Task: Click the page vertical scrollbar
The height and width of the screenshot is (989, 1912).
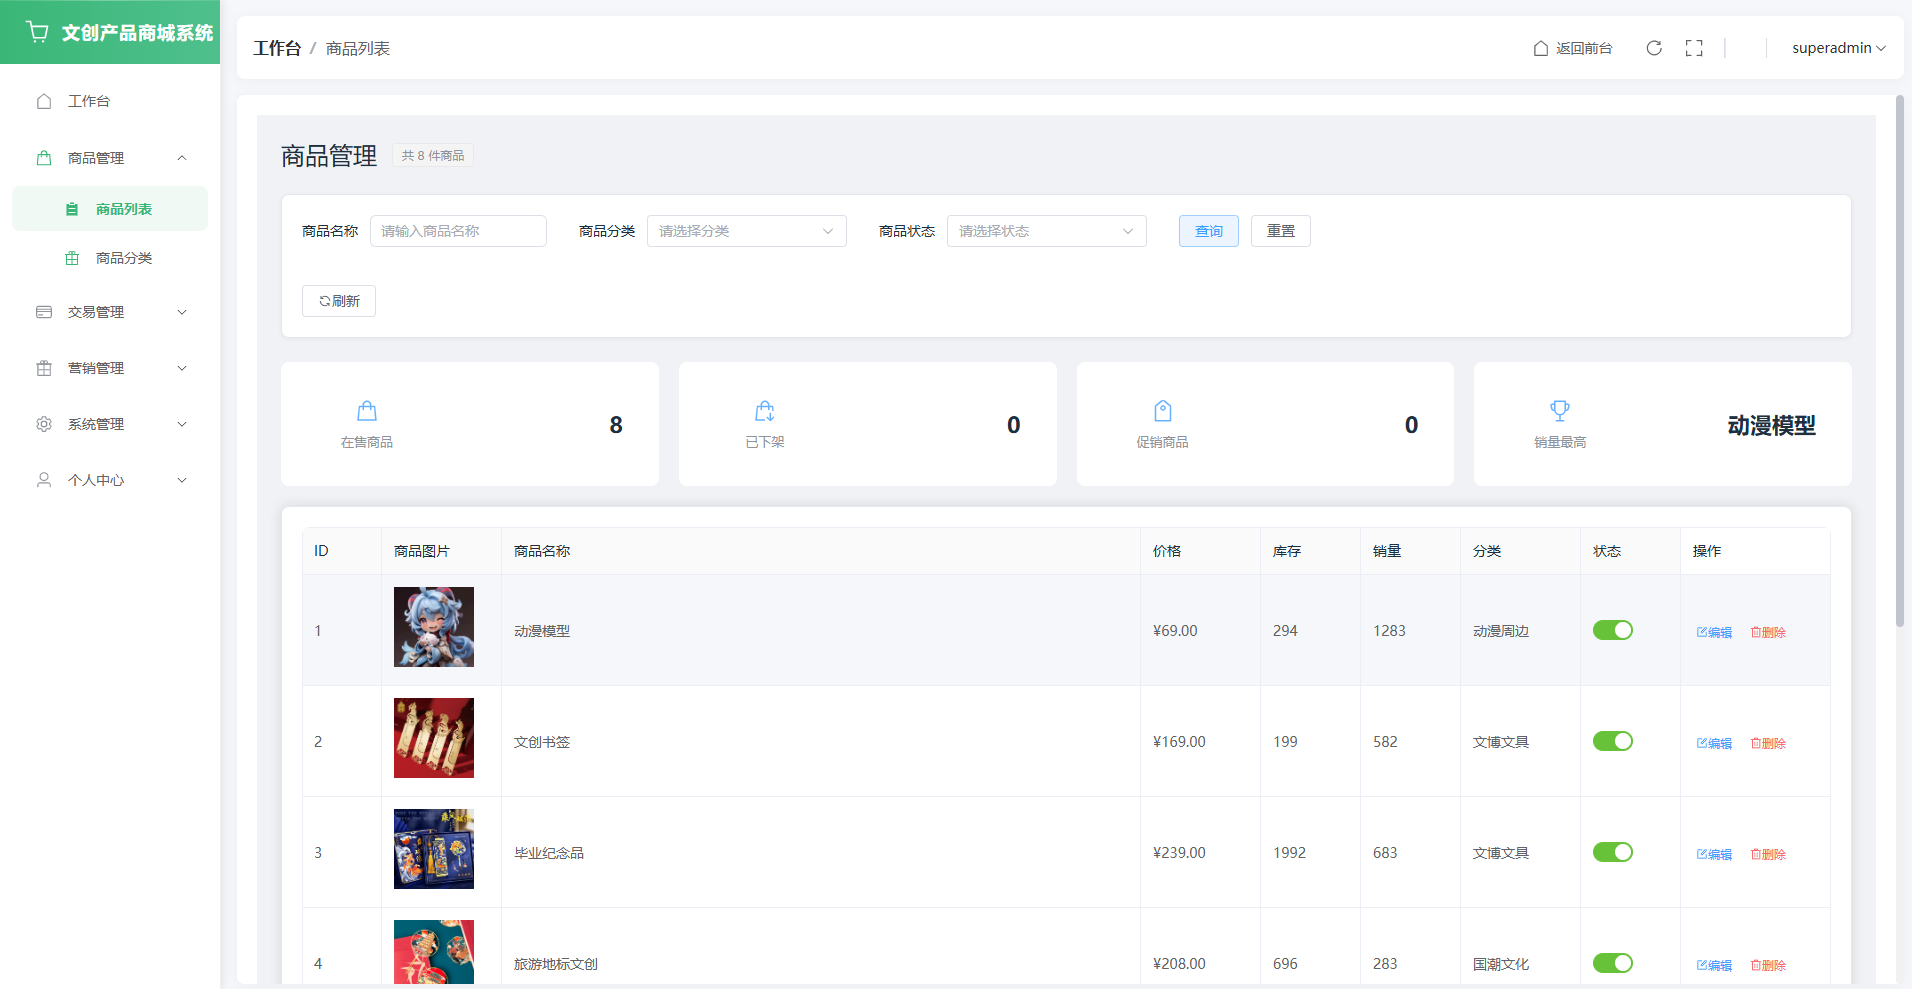Action: click(x=1900, y=360)
